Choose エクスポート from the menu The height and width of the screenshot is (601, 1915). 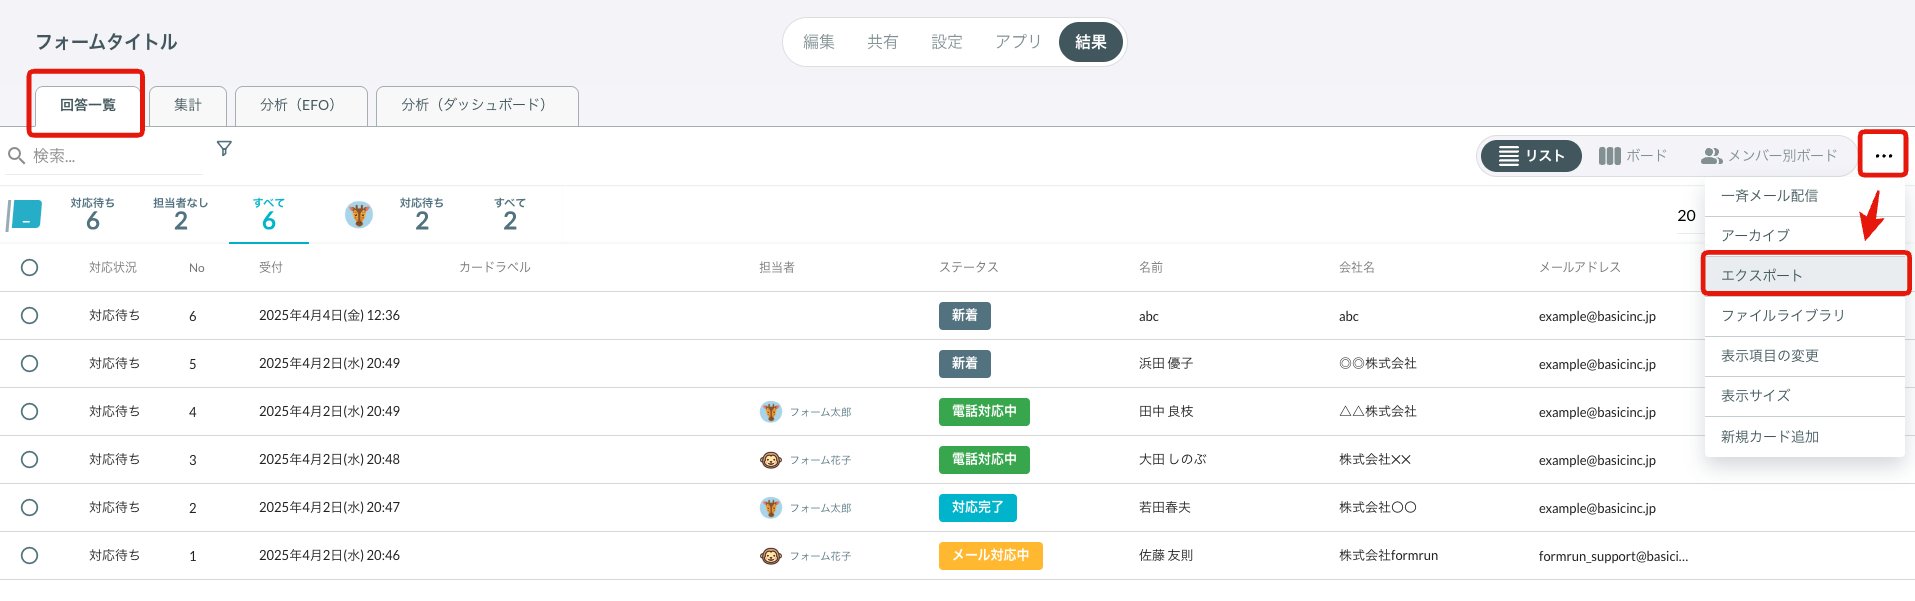click(1762, 275)
